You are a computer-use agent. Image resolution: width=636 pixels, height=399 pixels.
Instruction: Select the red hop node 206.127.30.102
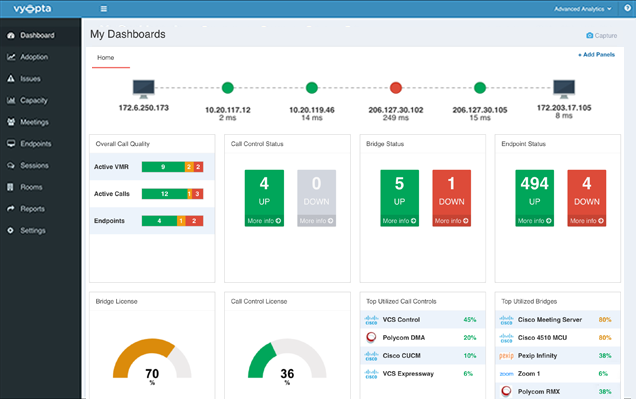click(x=396, y=88)
